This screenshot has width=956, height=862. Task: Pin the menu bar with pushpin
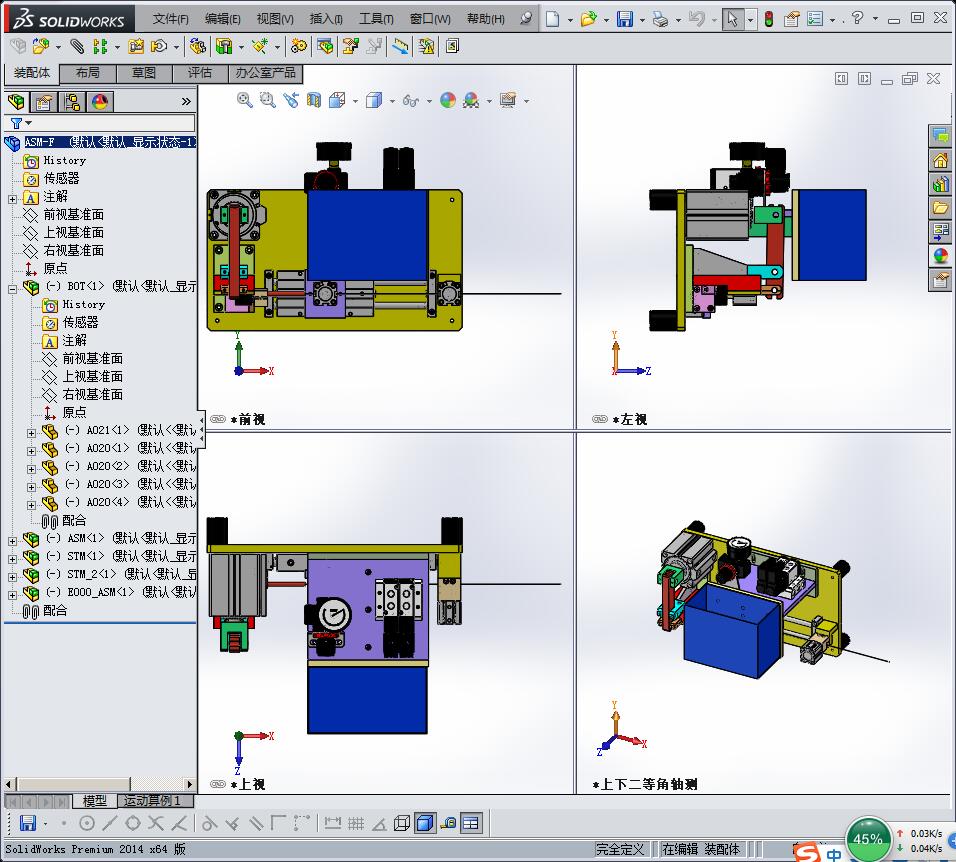tap(526, 18)
